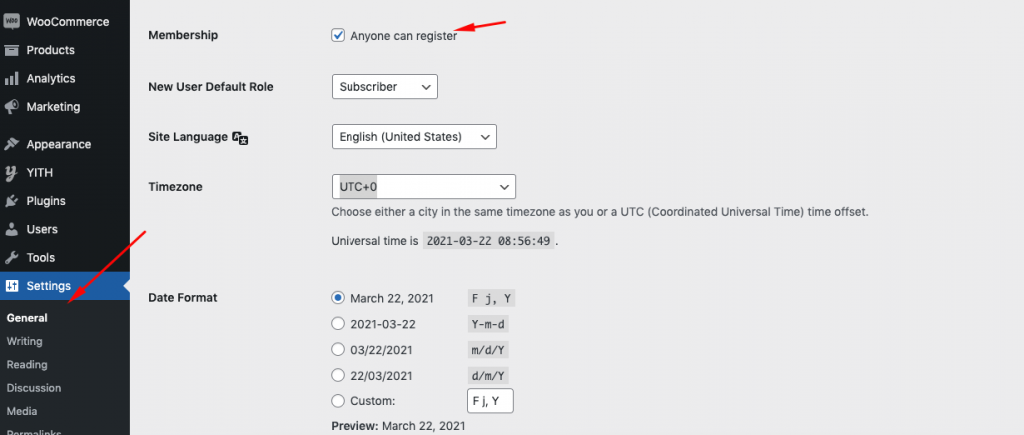Click the Users person icon

click(12, 229)
